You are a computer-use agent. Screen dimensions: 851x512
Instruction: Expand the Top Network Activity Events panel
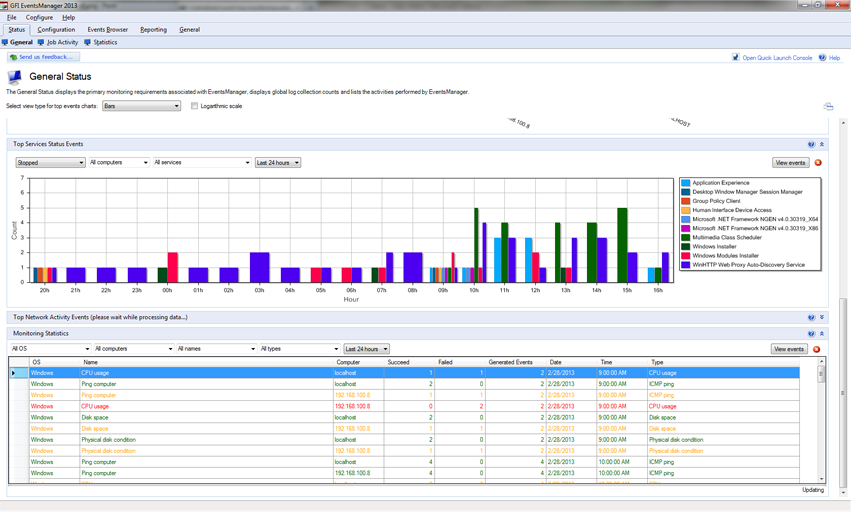(822, 318)
